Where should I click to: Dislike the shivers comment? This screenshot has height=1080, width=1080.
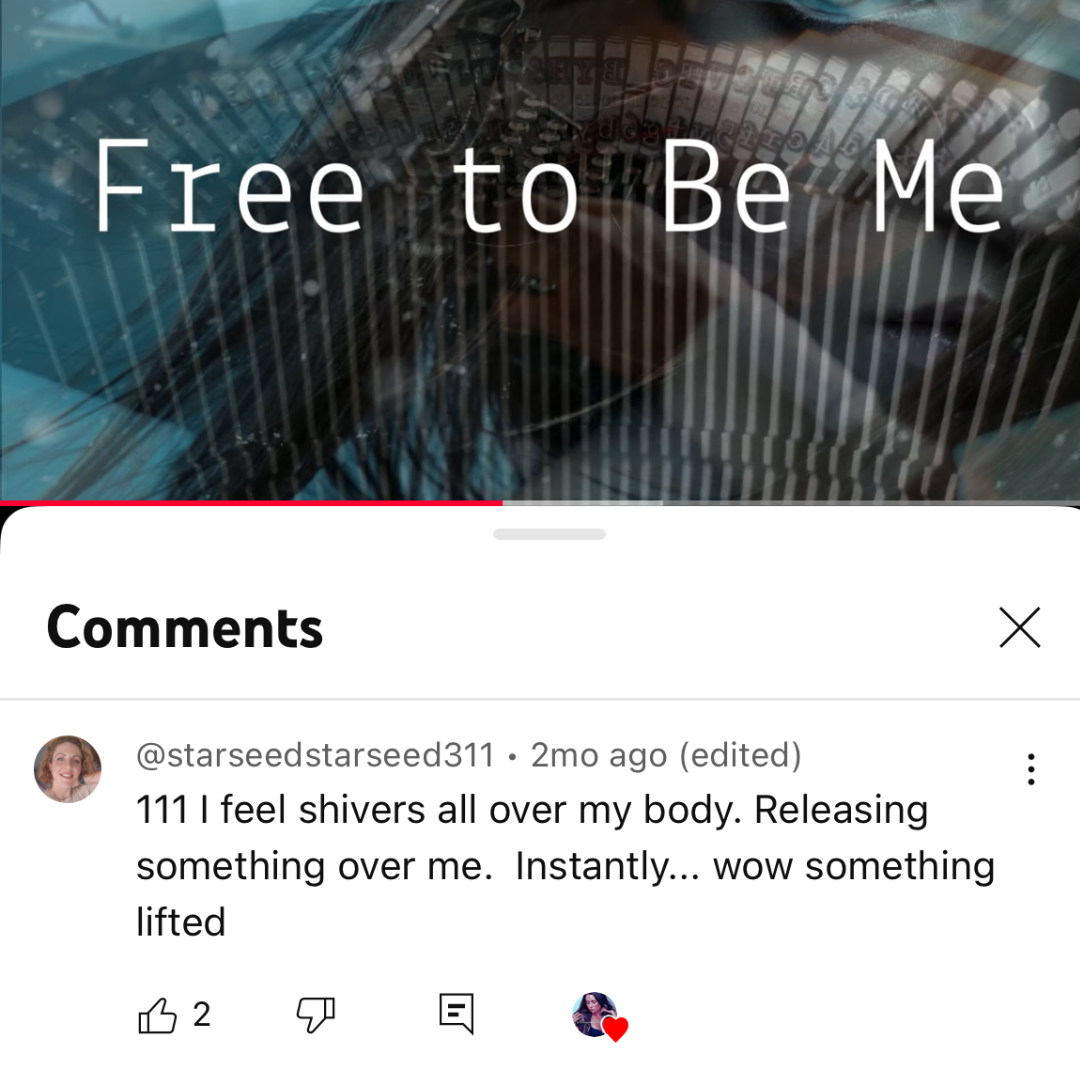click(315, 1015)
